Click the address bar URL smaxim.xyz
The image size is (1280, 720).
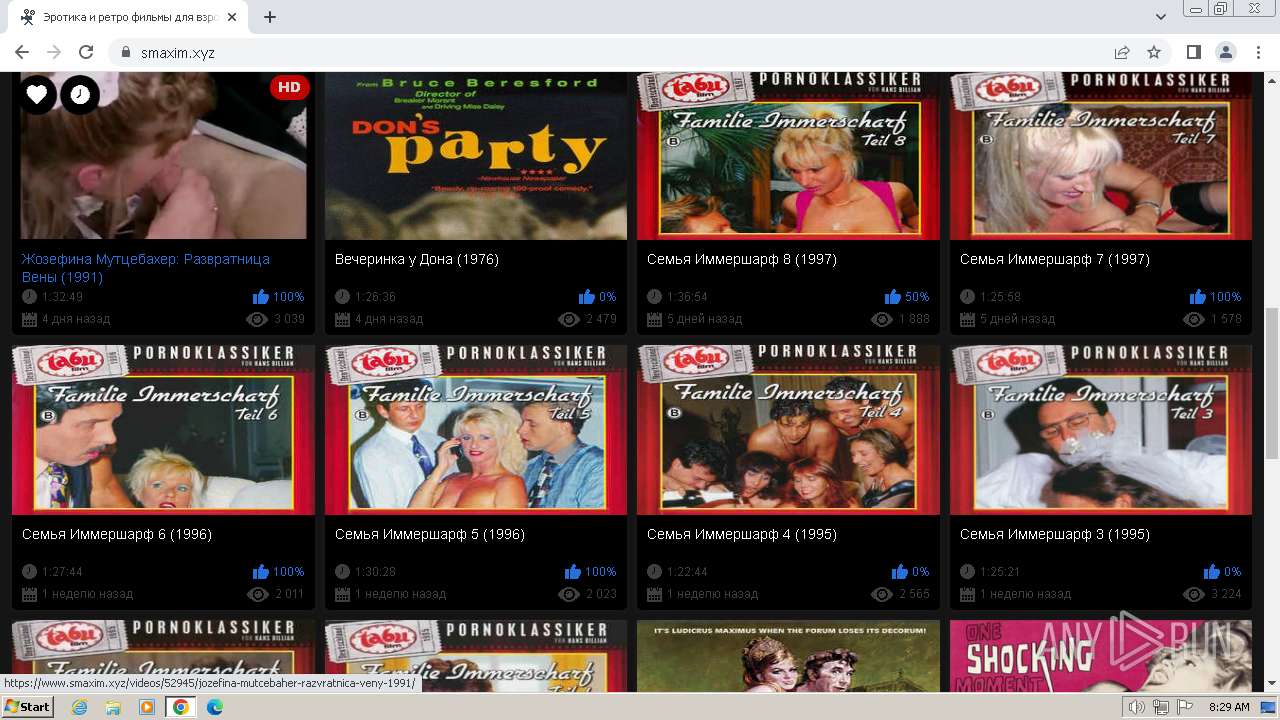click(x=178, y=53)
